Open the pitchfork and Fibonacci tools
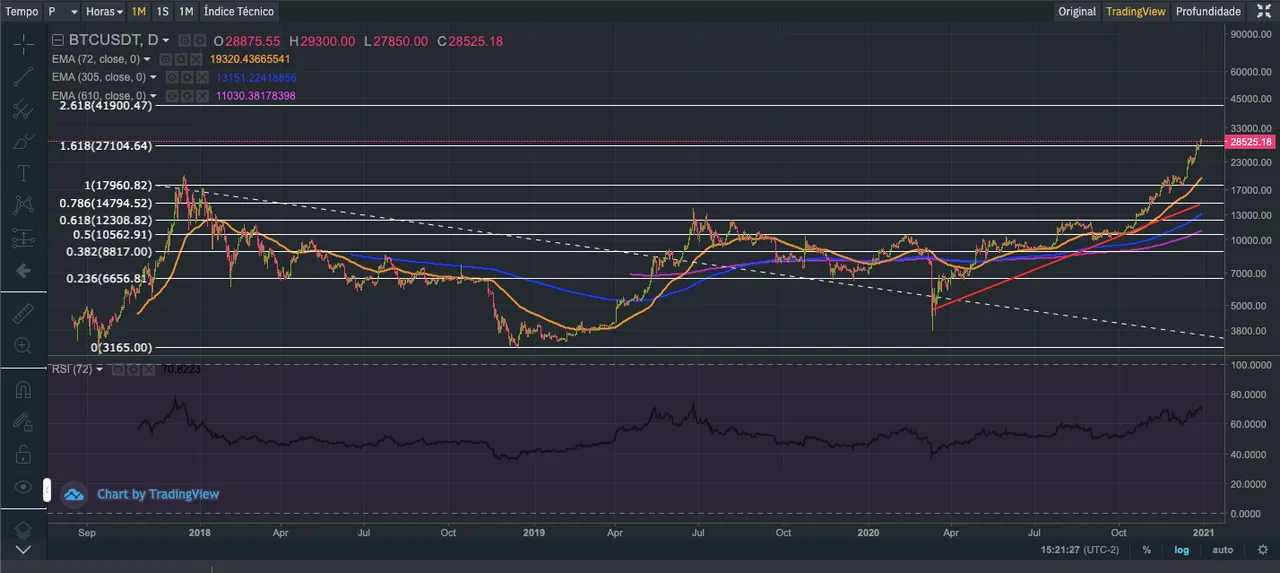Image resolution: width=1280 pixels, height=573 pixels. pyautogui.click(x=23, y=109)
